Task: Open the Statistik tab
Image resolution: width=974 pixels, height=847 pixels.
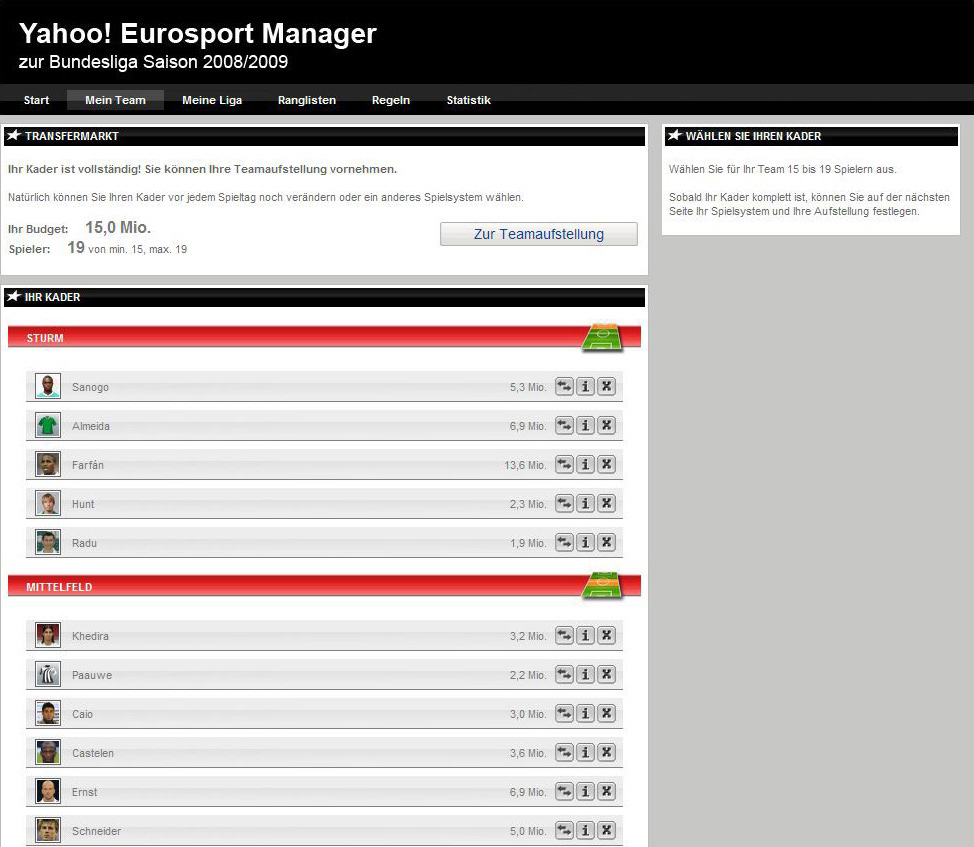Action: [468, 100]
